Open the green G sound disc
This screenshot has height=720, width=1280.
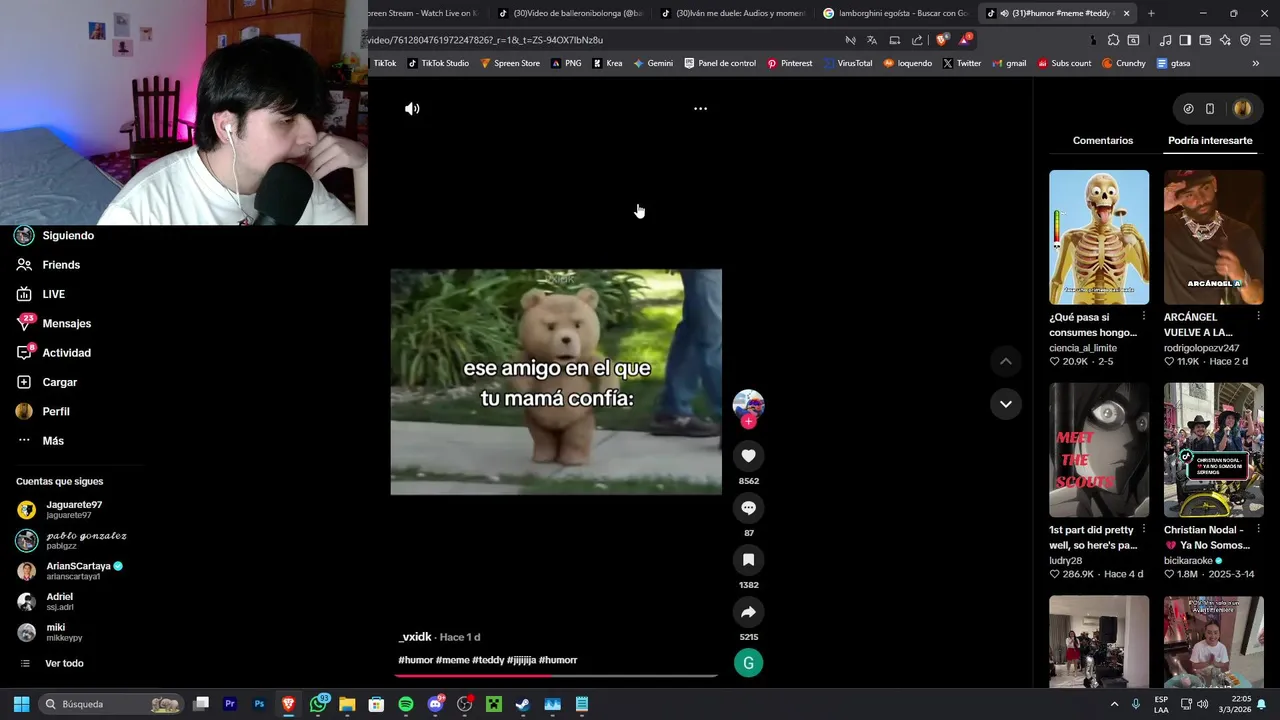click(x=748, y=663)
